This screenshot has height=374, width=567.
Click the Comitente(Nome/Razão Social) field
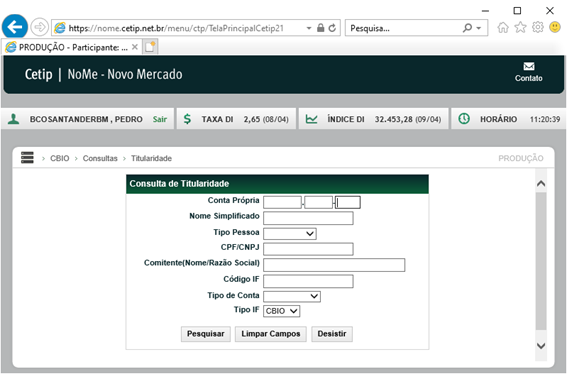(334, 265)
